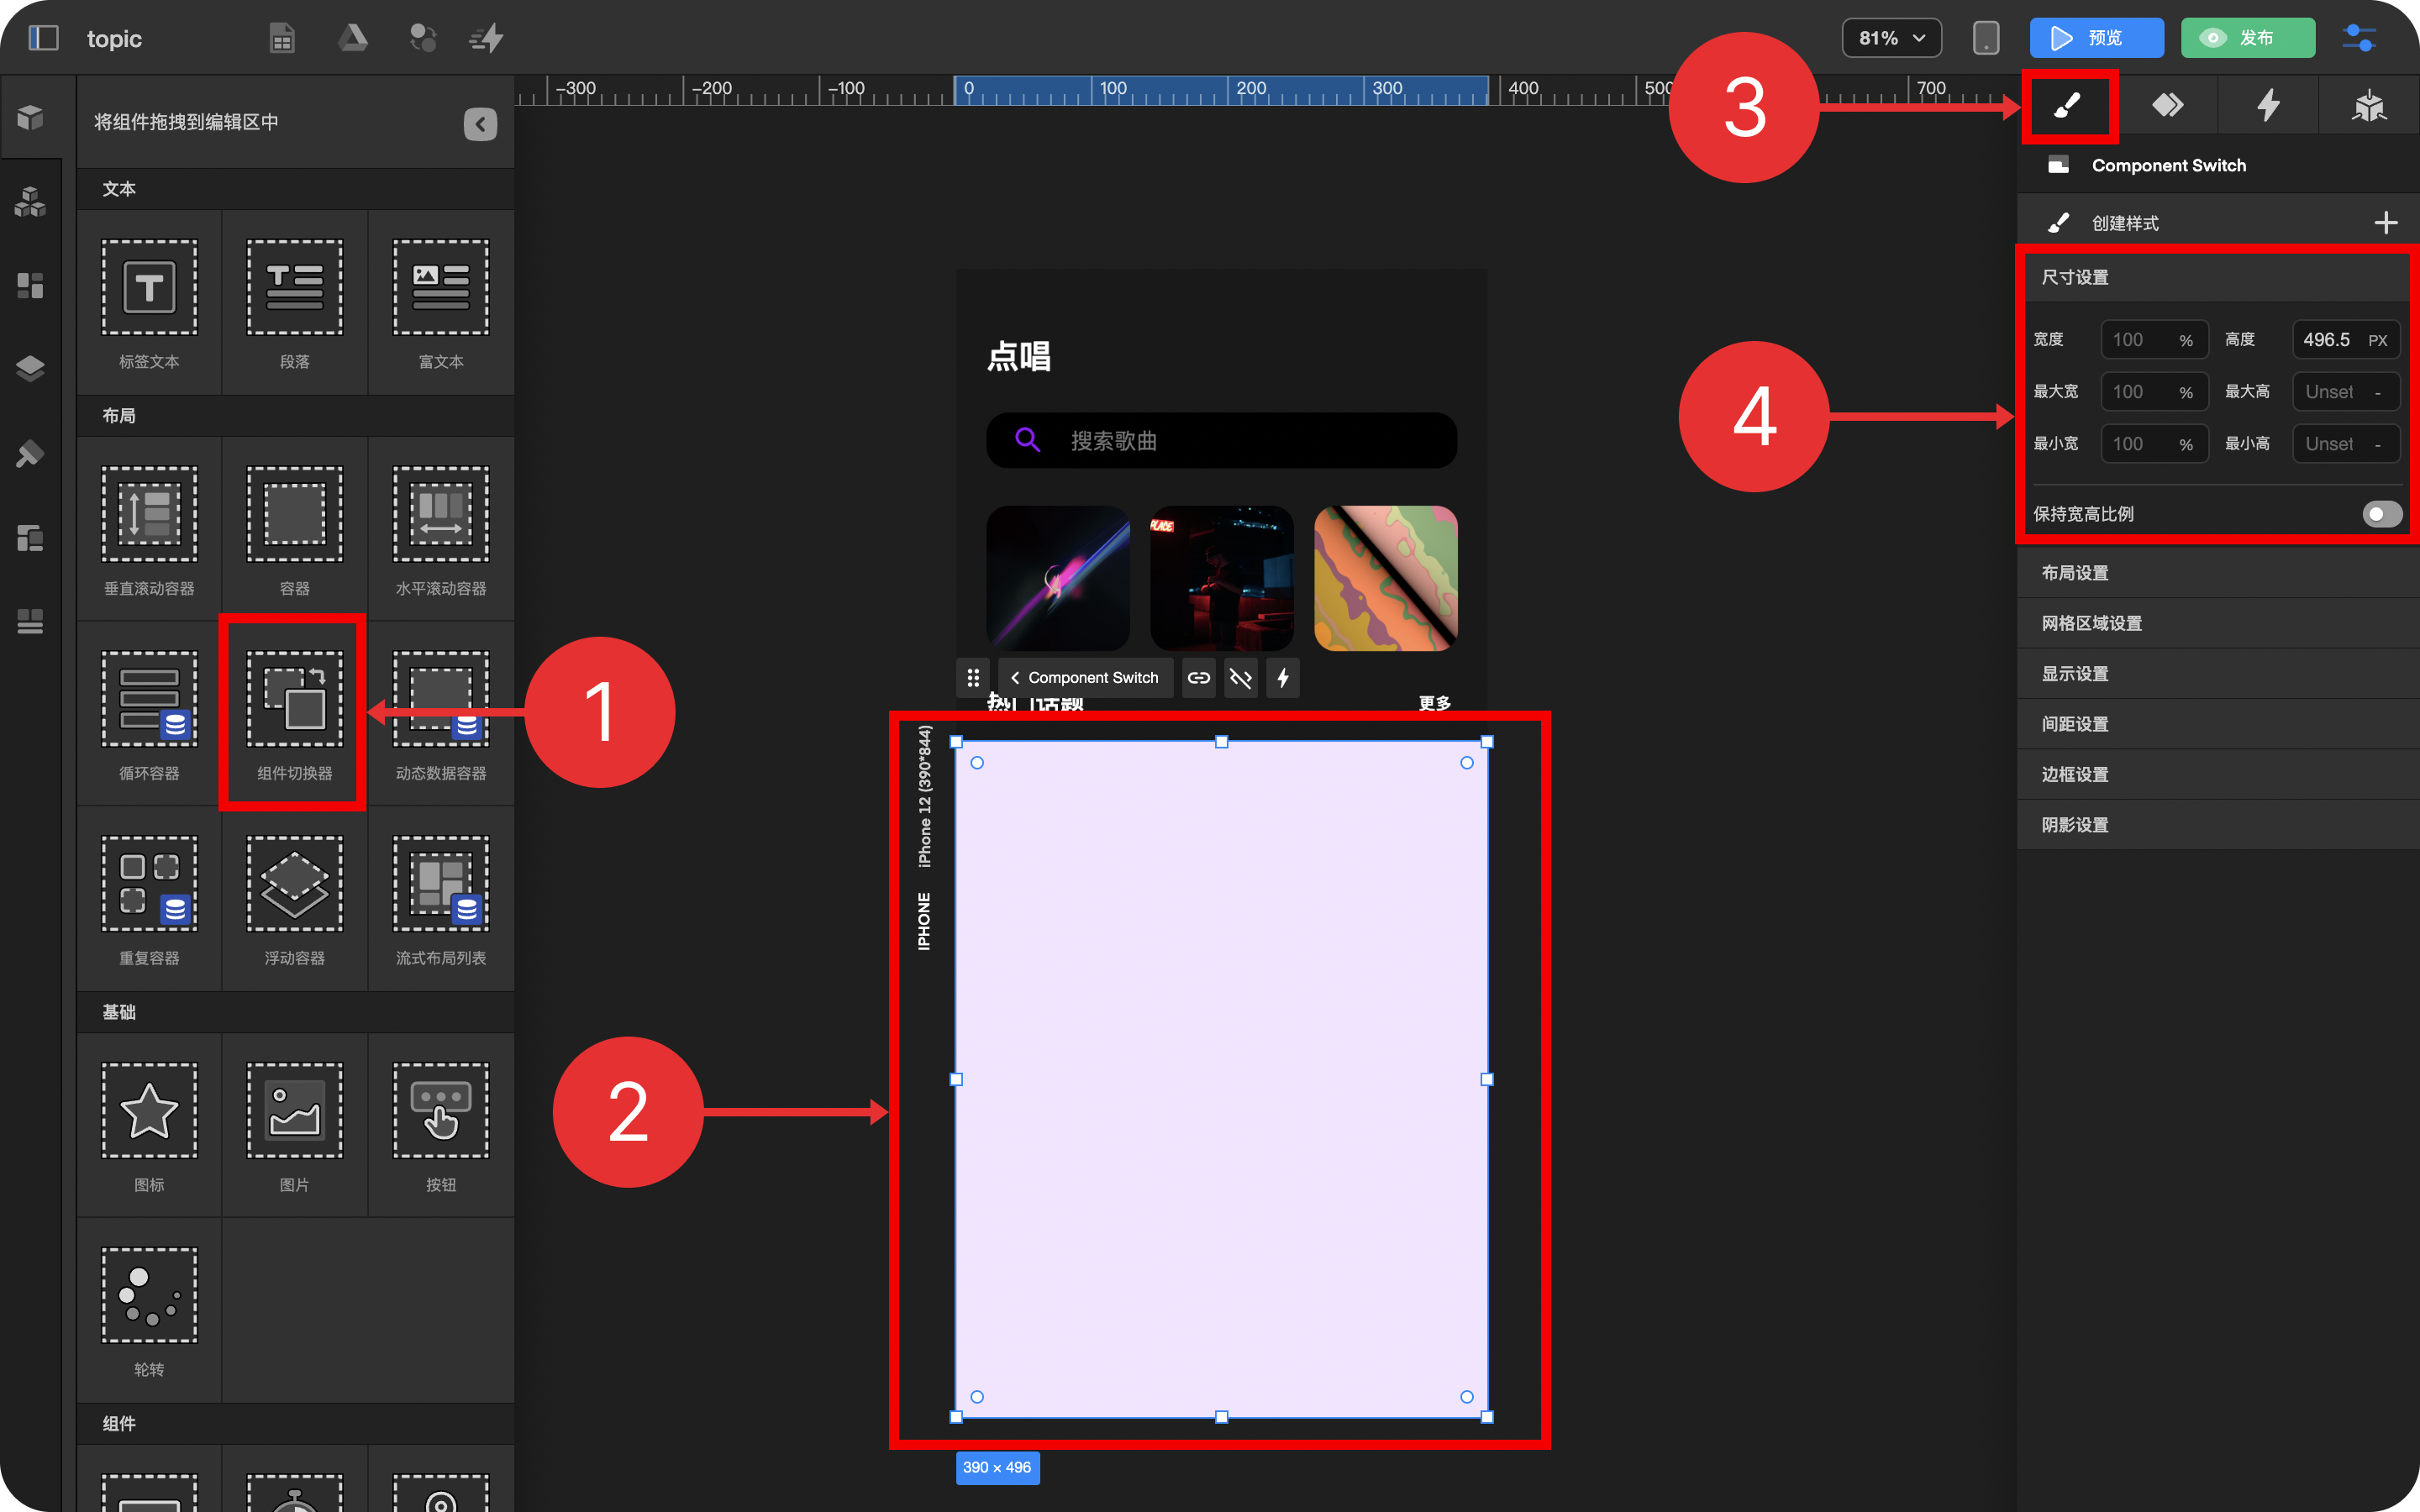Go back via Component Switch breadcrumb
The image size is (2420, 1512).
(x=1084, y=678)
